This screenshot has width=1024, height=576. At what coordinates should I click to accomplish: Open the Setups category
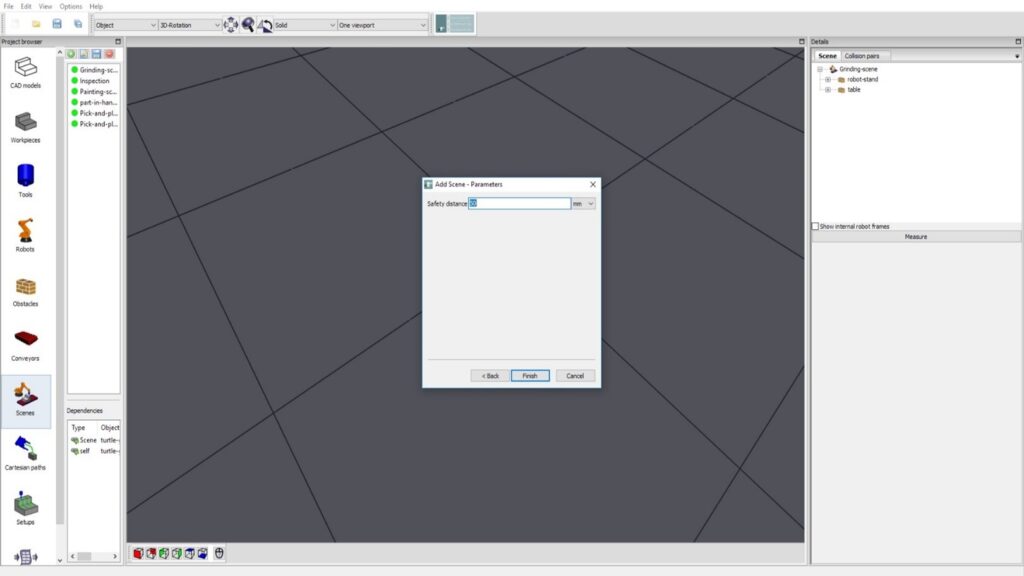(26, 506)
